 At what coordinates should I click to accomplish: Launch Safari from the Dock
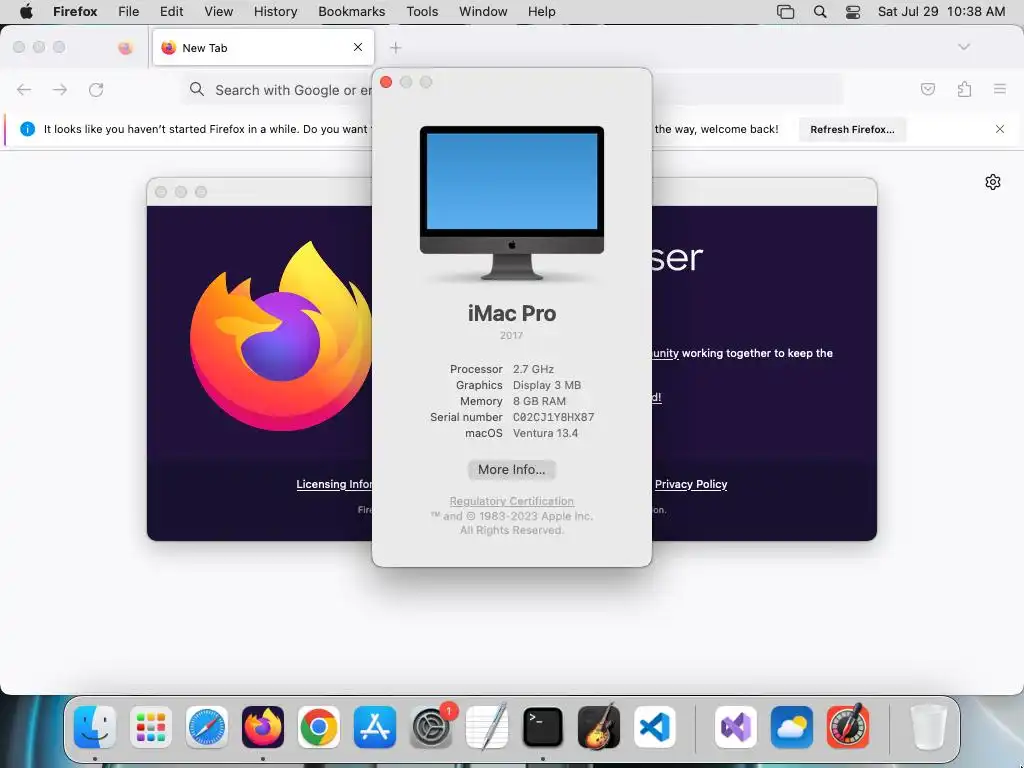coord(207,727)
